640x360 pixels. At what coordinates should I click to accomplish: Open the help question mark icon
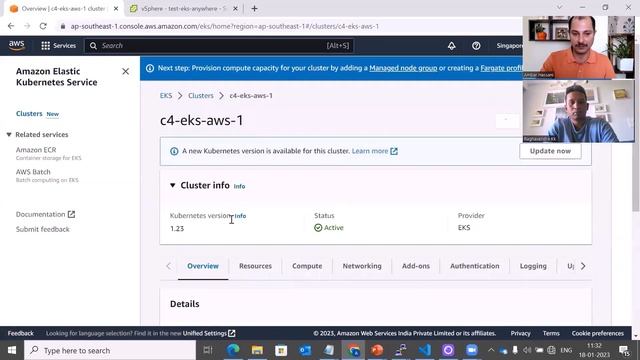pos(476,46)
